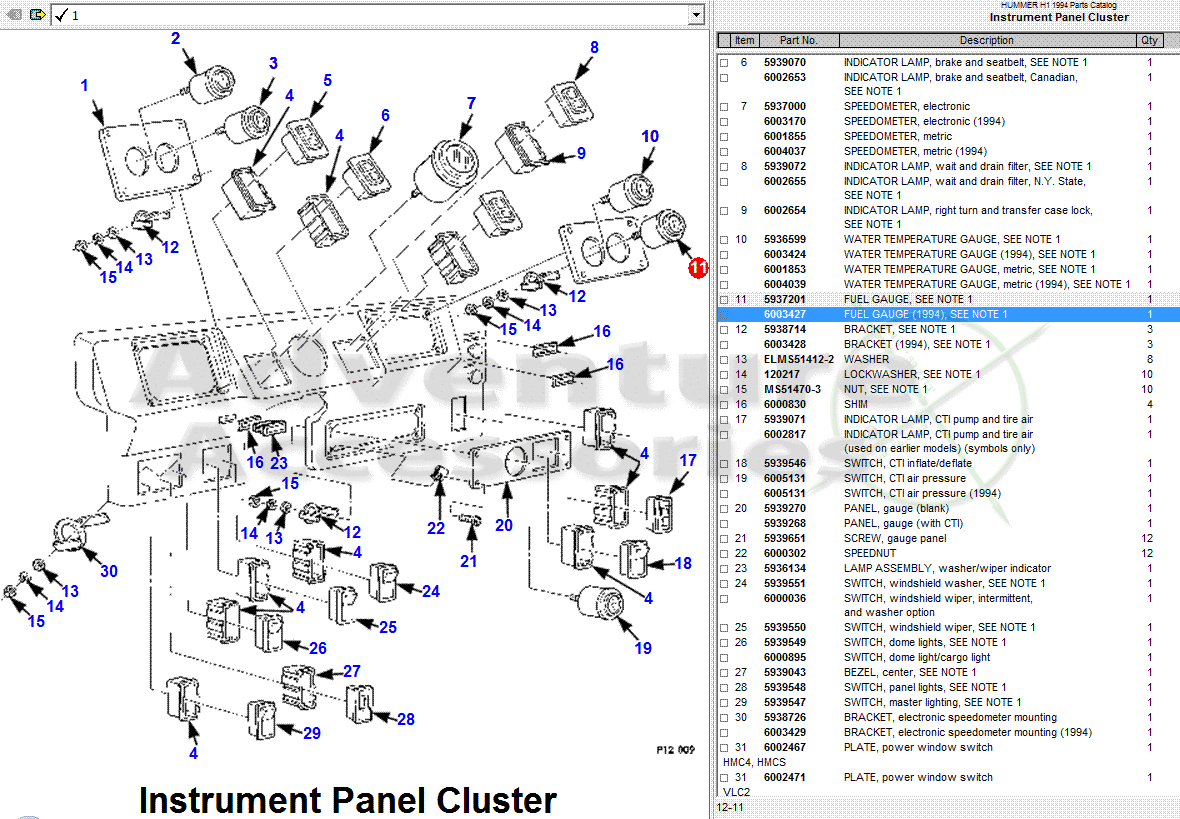This screenshot has height=819, width=1180.
Task: Toggle checkbox for part 5937201 fuel gauge
Action: tap(724, 300)
